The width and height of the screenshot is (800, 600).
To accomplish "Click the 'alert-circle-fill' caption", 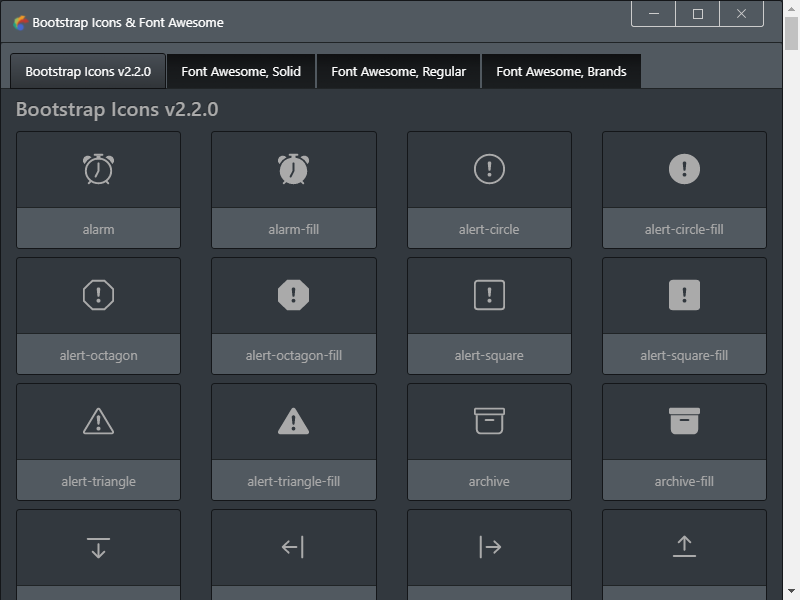I will 684,230.
